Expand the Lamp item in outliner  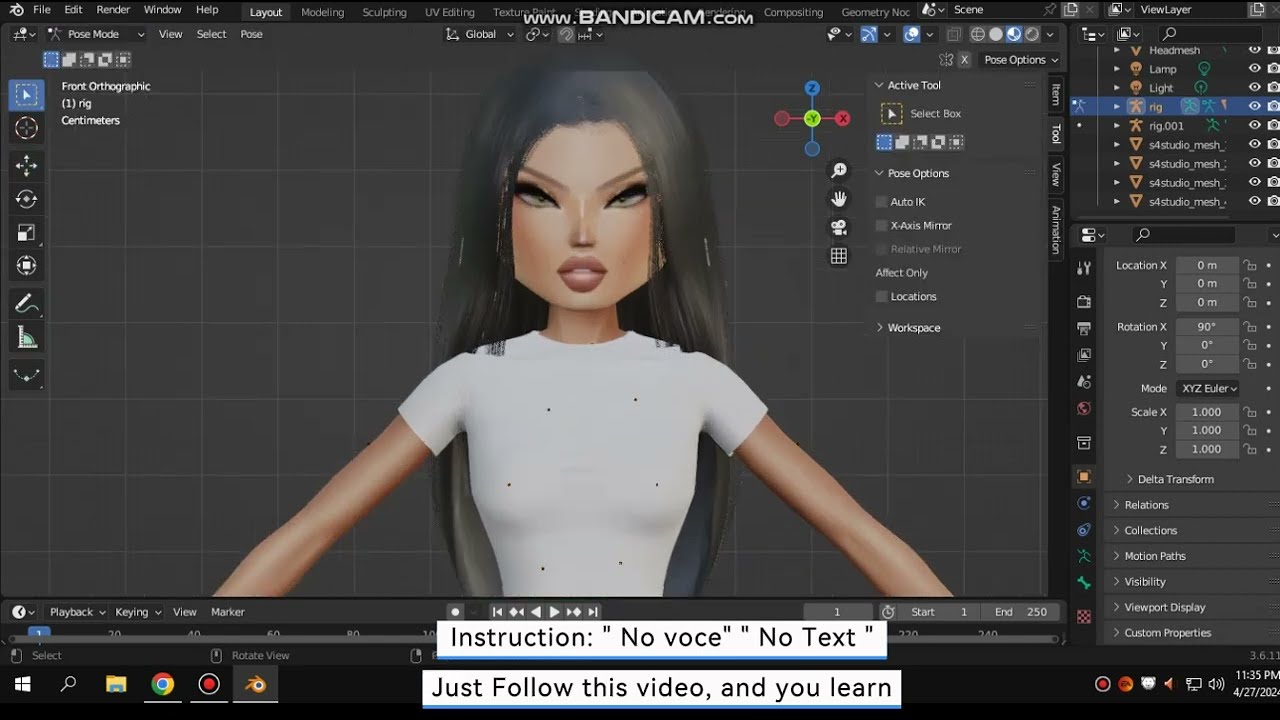click(1117, 69)
